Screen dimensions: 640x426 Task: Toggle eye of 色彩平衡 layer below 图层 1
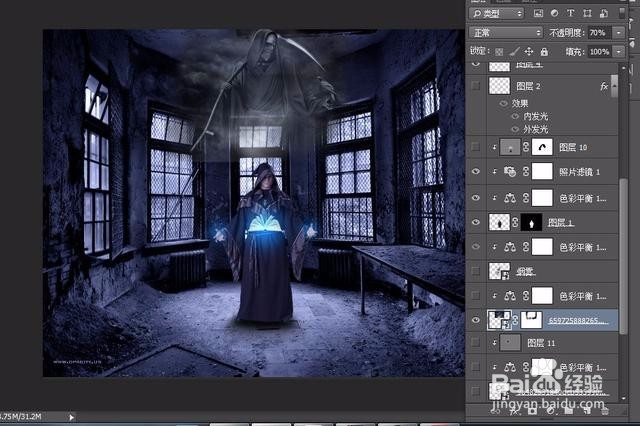point(476,246)
